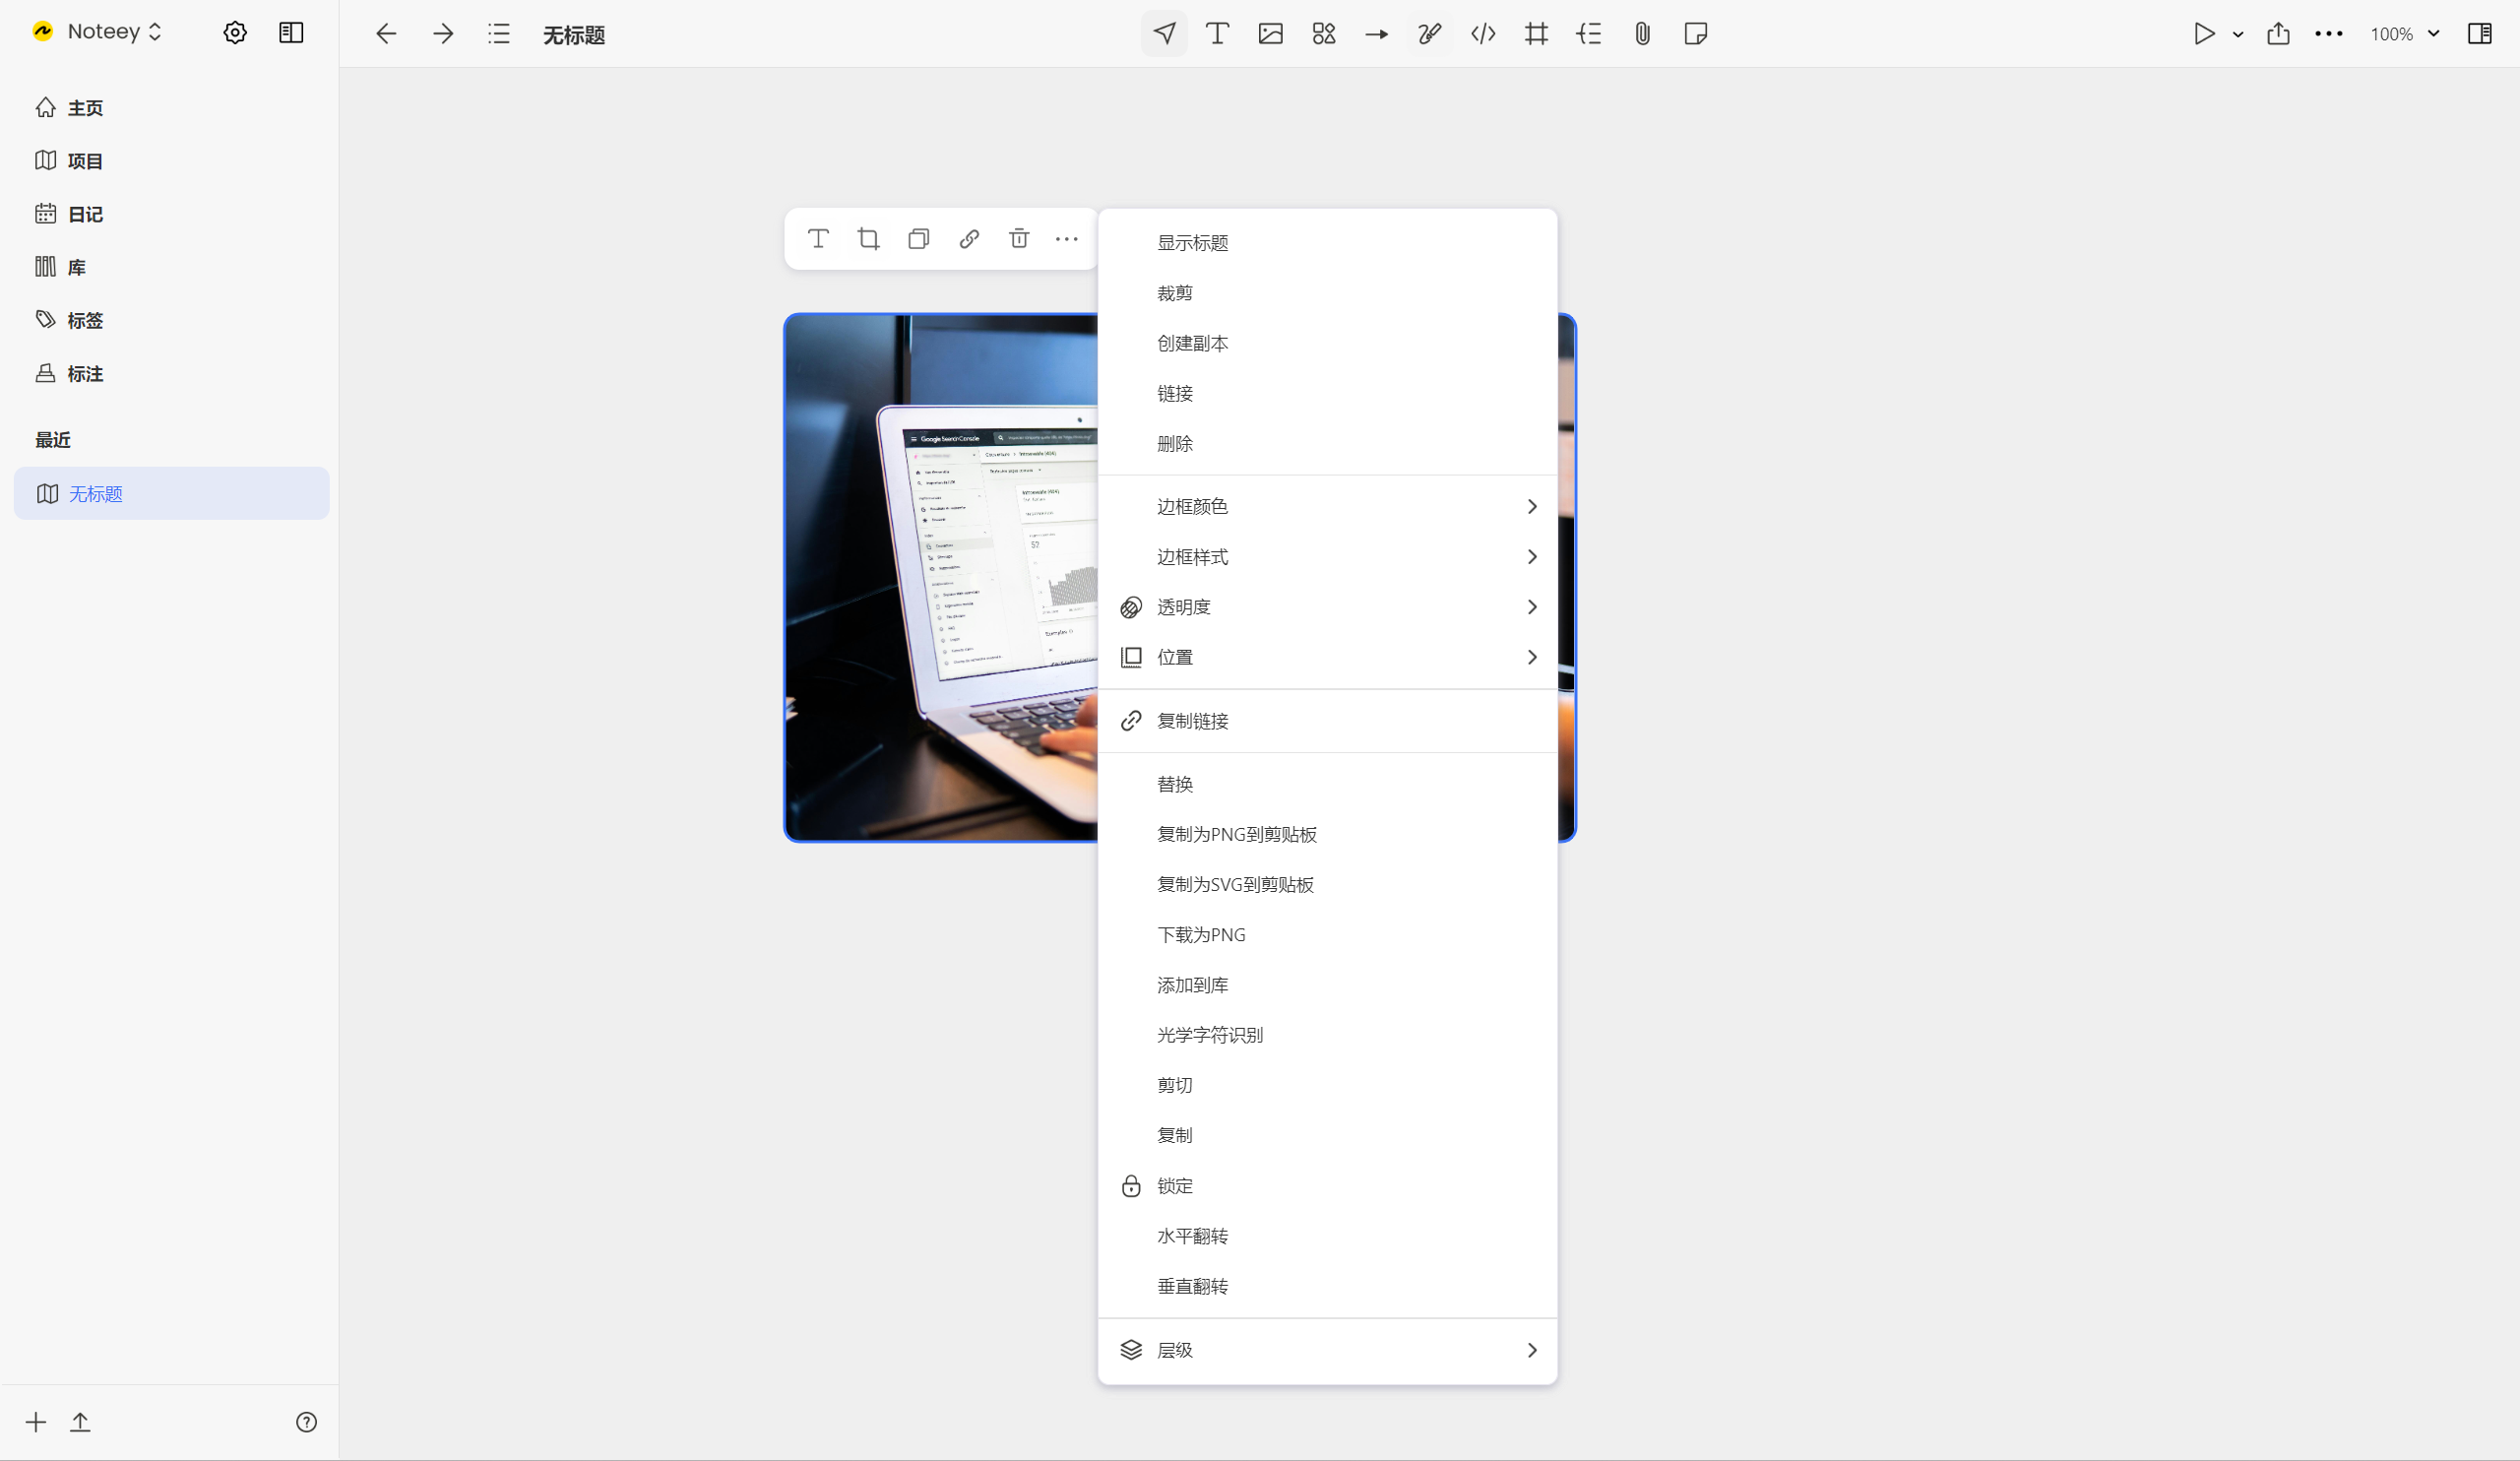Select the pen drawing tool
2520x1461 pixels.
point(1429,34)
